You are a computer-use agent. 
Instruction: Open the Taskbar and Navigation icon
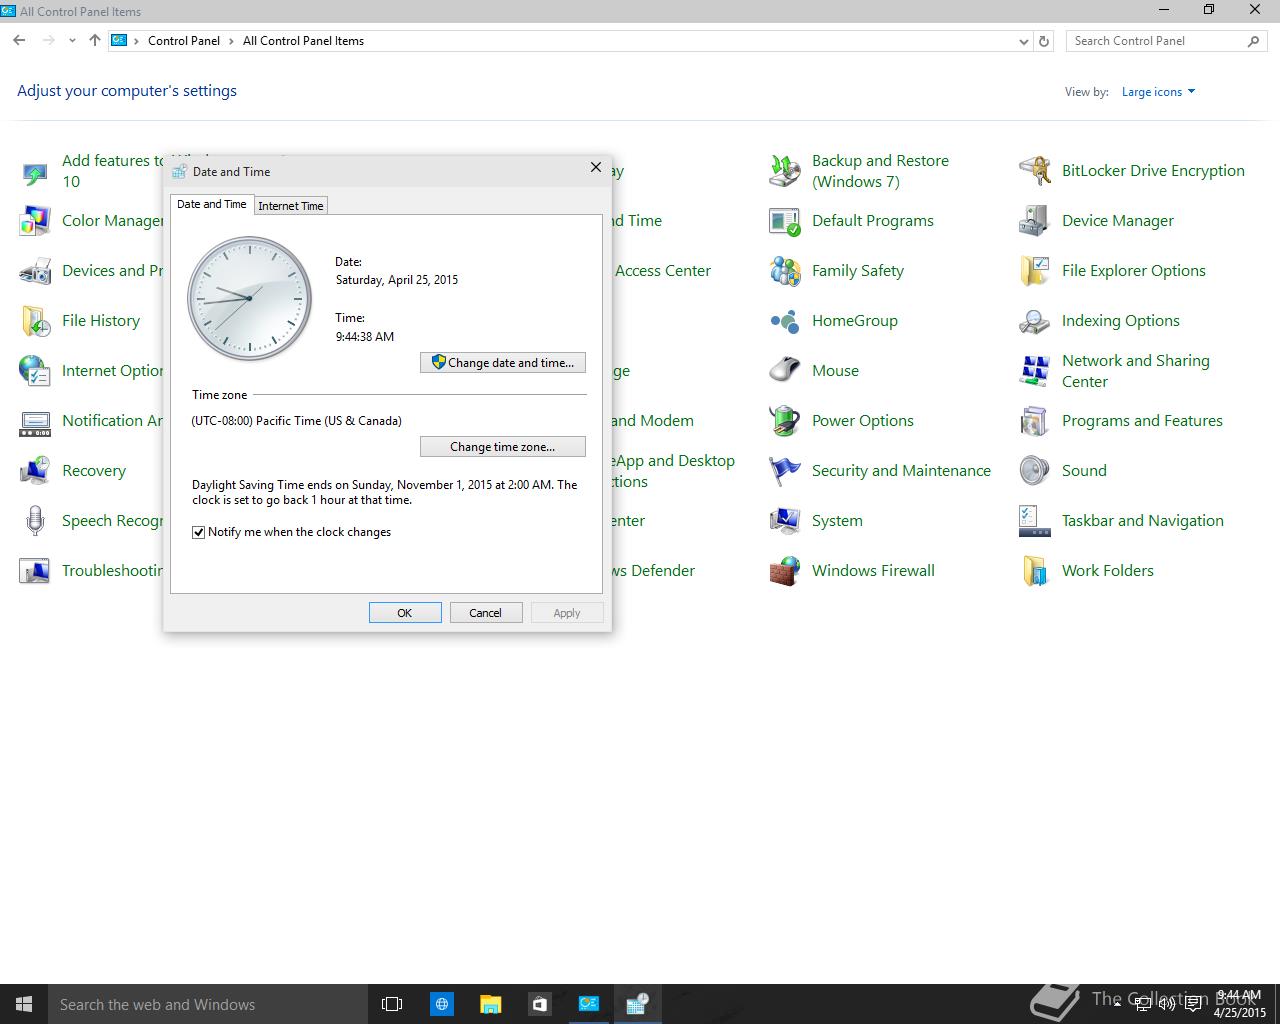click(x=1035, y=521)
